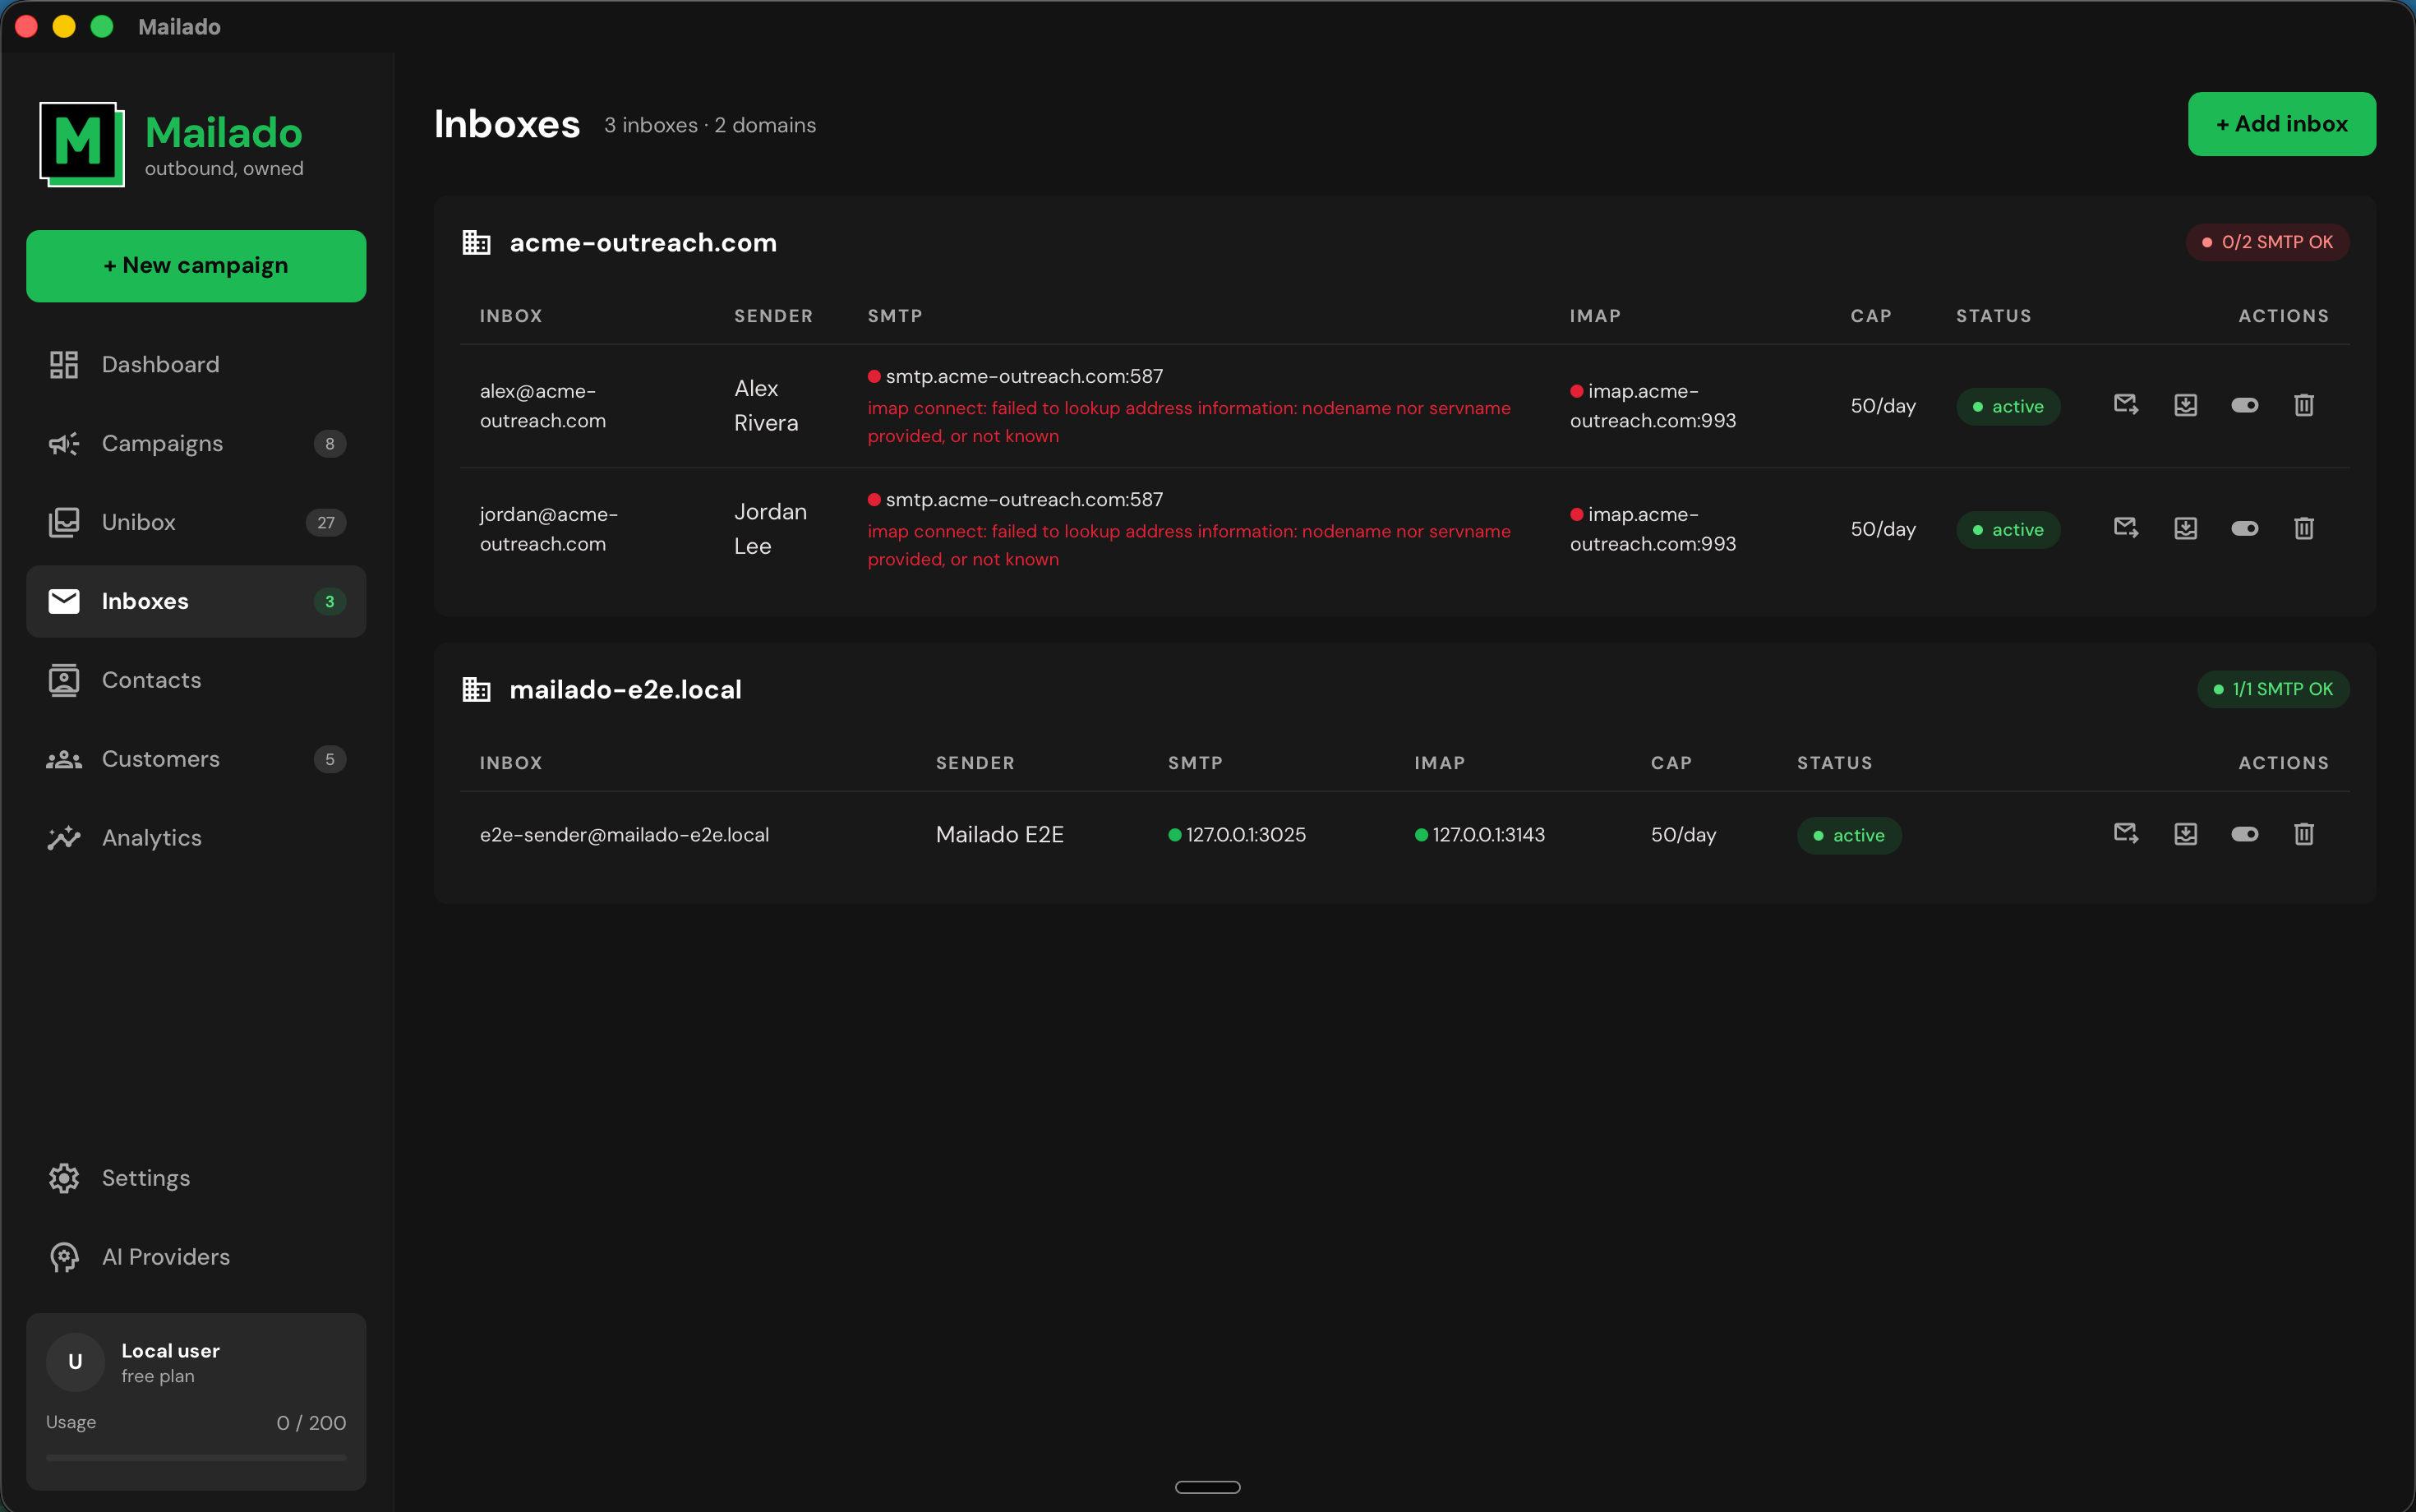The height and width of the screenshot is (1512, 2416).
Task: Delete the alex@acme-outreach.com inbox
Action: [x=2304, y=405]
